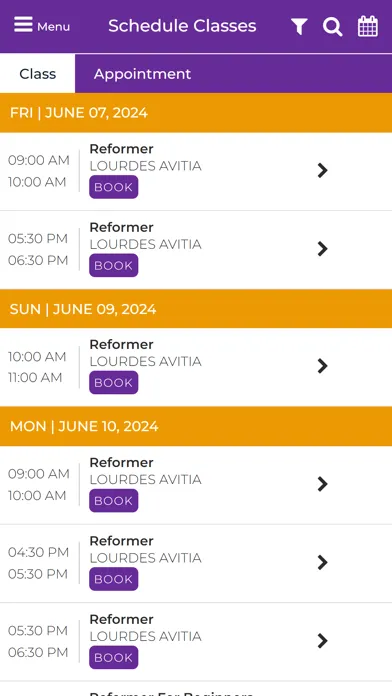The image size is (392, 696).
Task: Expand Sunday 10:00 AM class details chevron
Action: [323, 366]
